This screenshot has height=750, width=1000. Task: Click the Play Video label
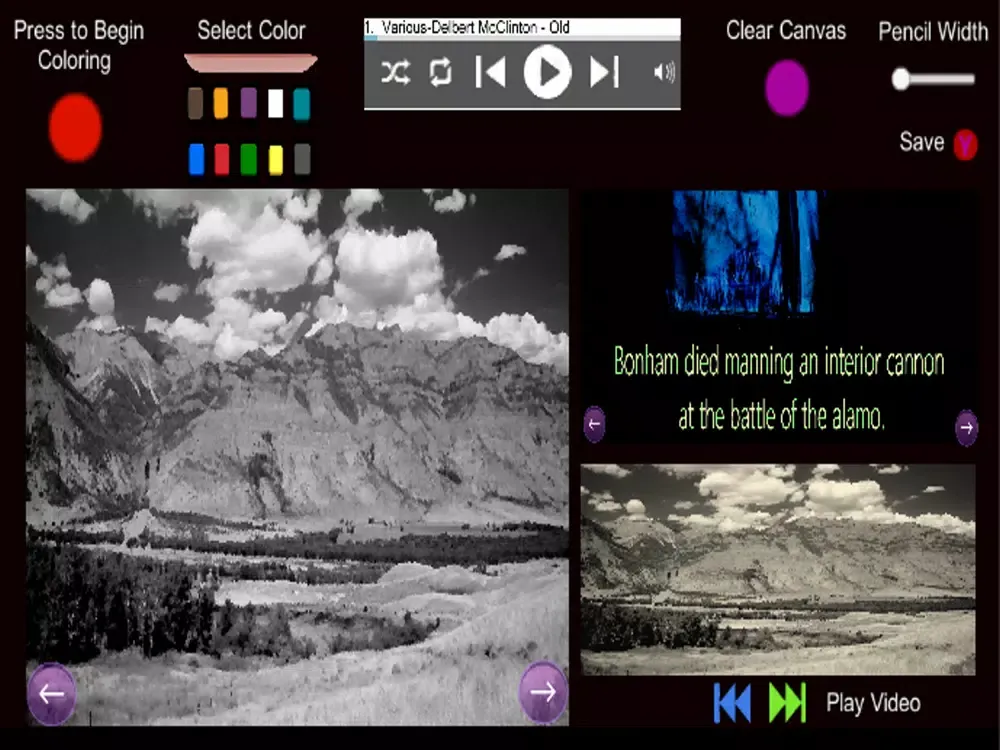(873, 703)
